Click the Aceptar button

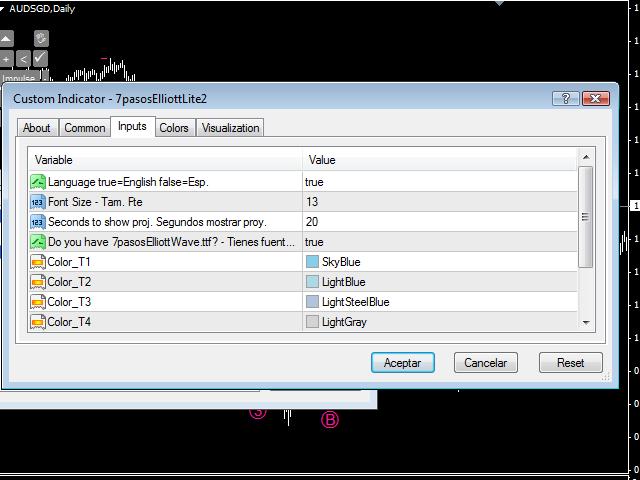(402, 363)
